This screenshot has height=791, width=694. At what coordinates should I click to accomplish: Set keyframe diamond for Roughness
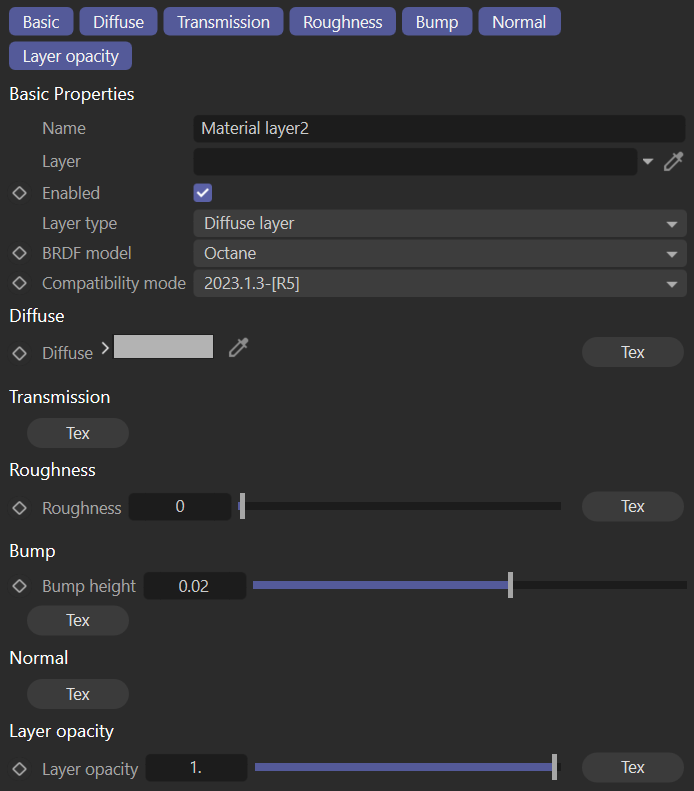click(19, 508)
